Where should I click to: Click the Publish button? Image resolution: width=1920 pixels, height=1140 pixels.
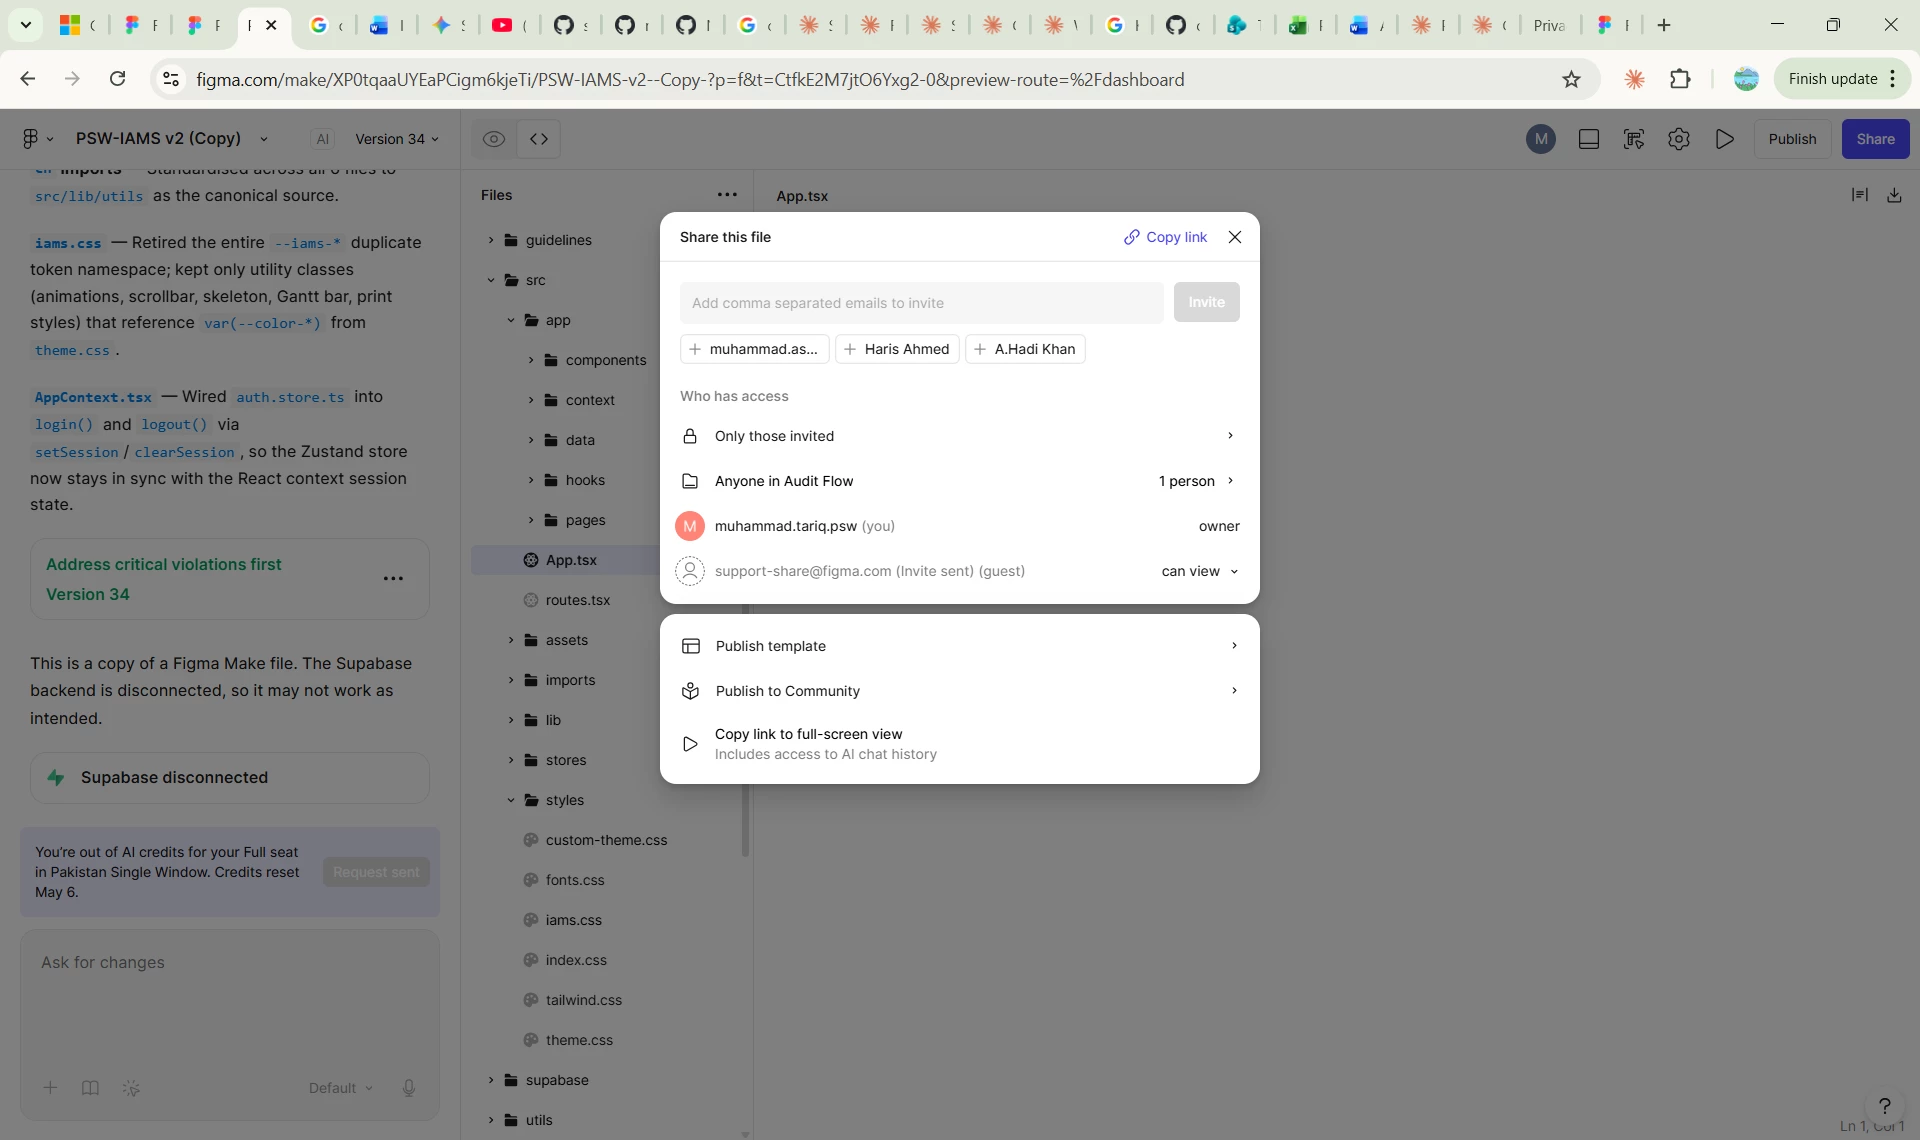[1792, 139]
